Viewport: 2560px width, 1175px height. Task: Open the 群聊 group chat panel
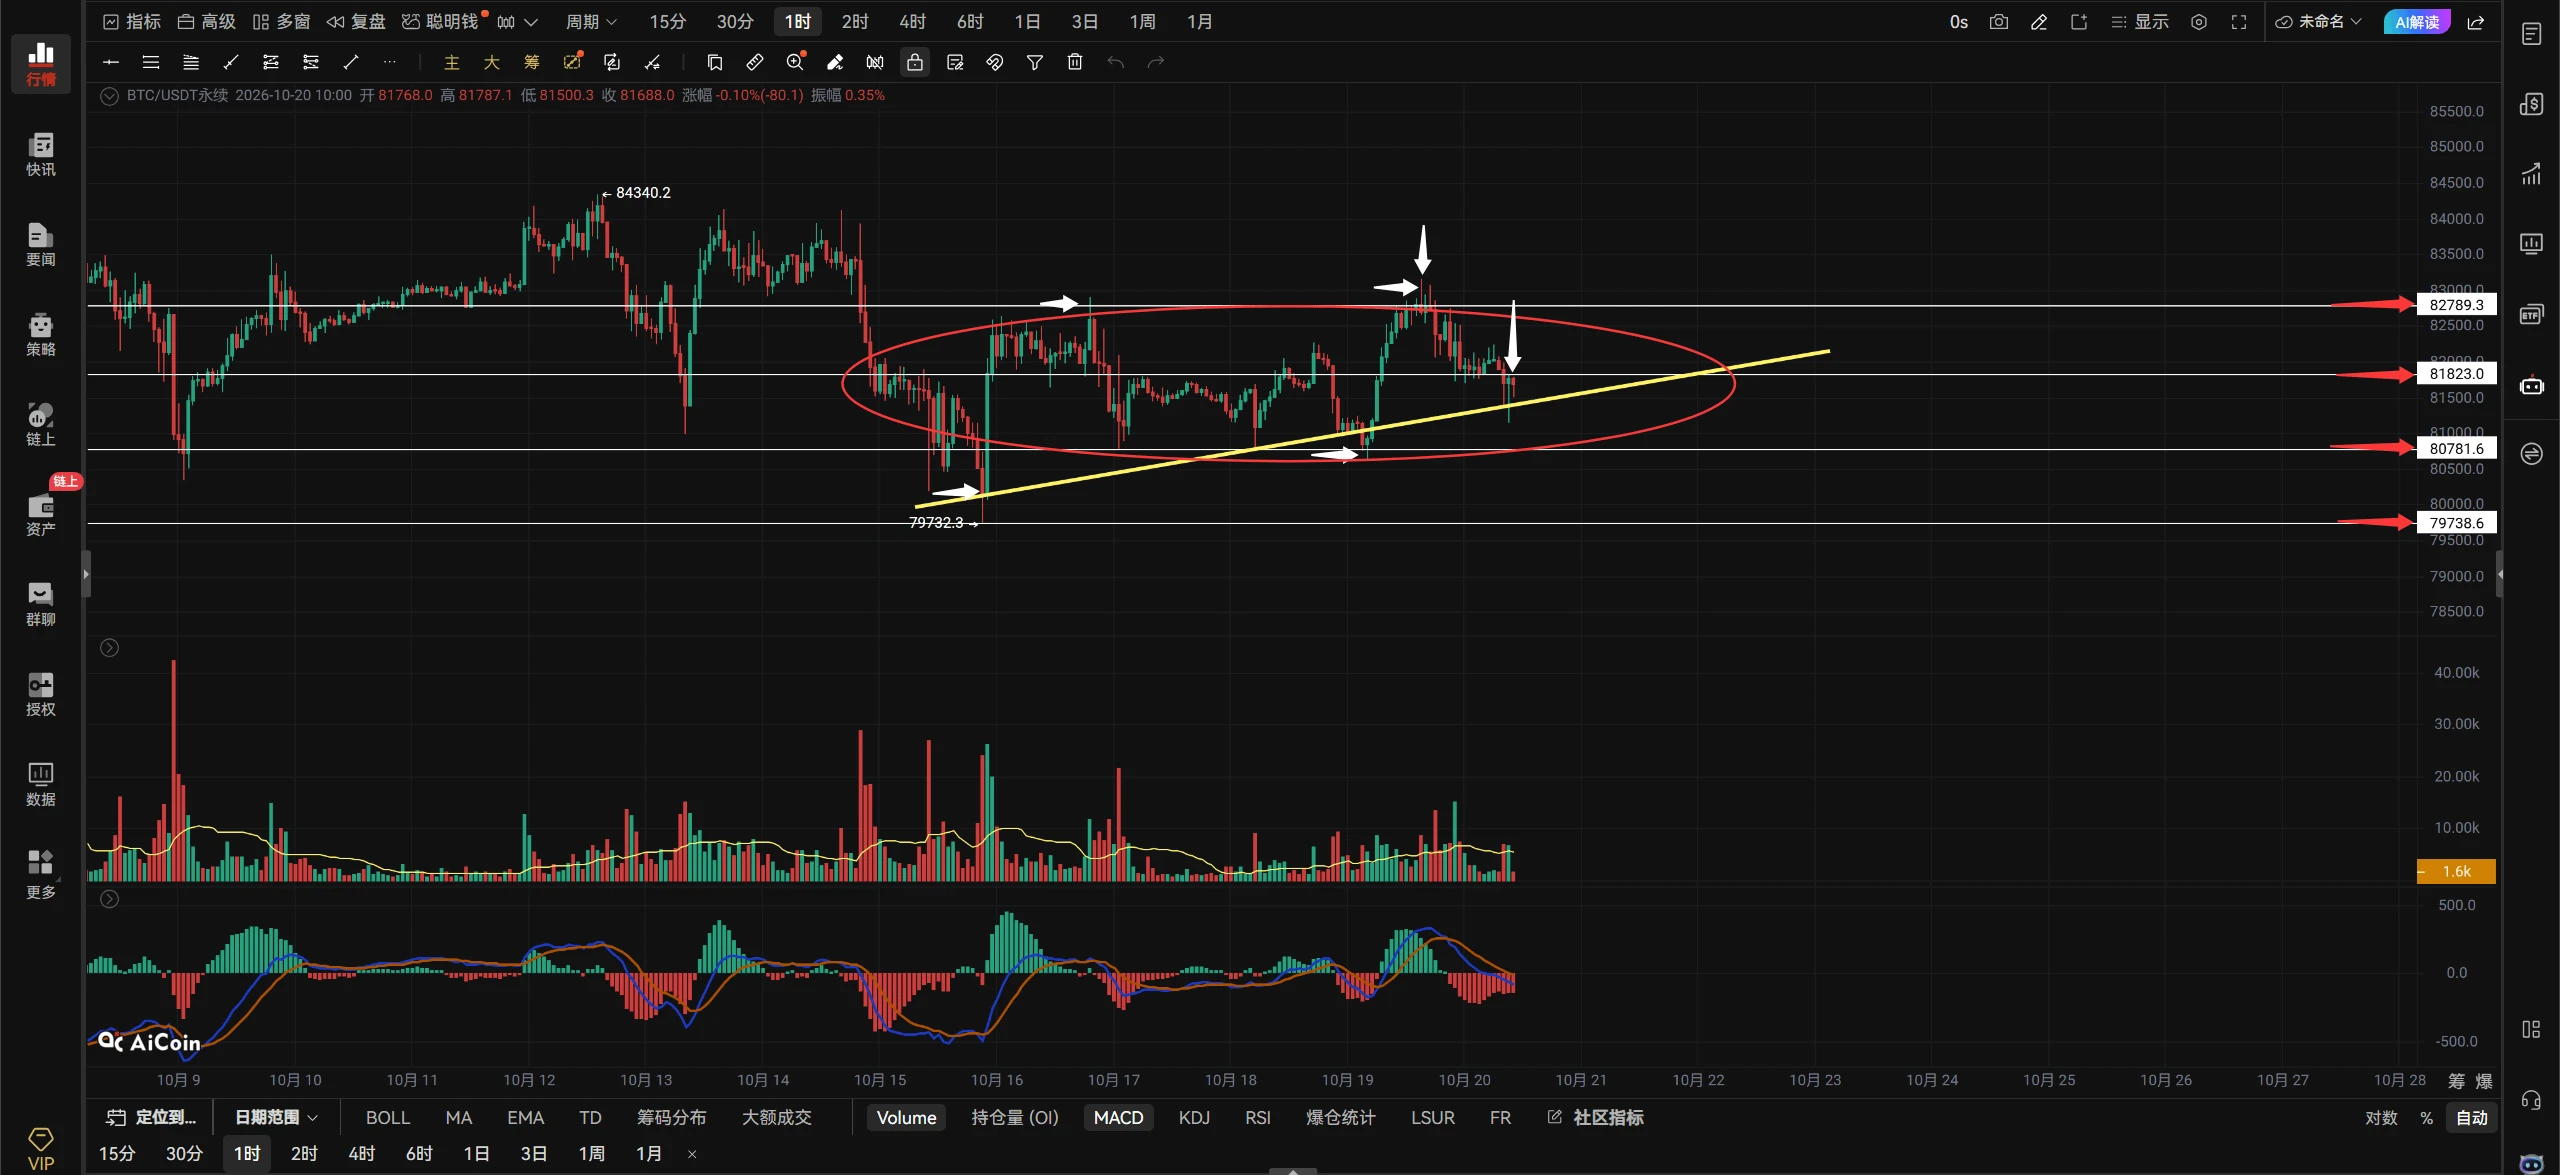[40, 604]
